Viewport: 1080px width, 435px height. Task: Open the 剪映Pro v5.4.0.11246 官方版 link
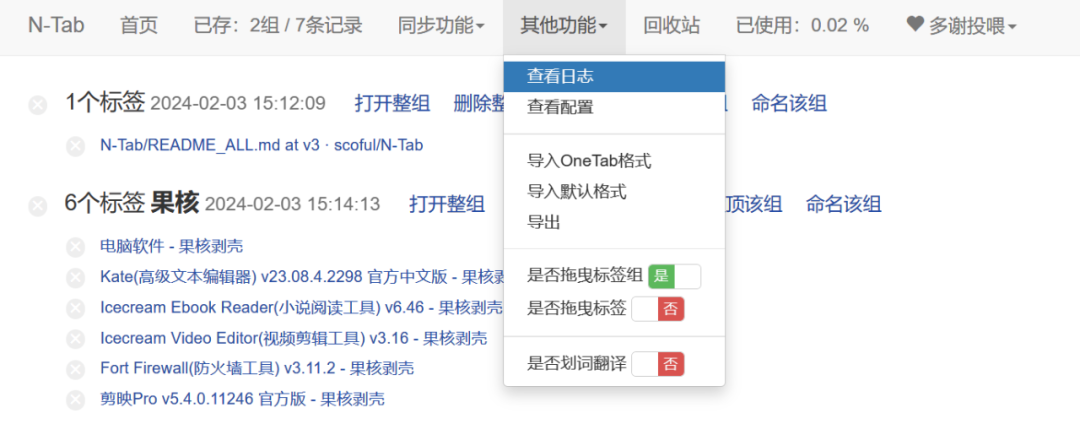coord(242,400)
